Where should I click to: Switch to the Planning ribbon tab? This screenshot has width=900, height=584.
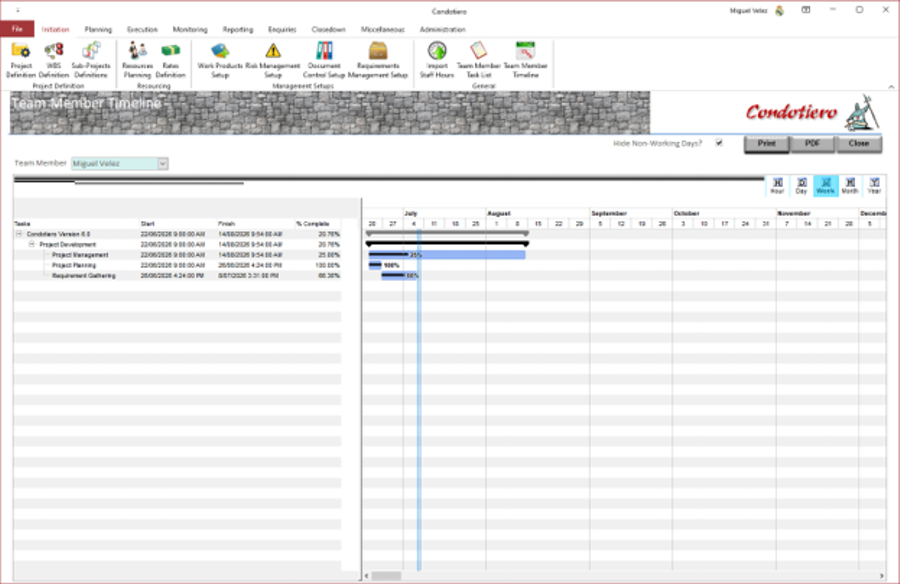[x=98, y=29]
